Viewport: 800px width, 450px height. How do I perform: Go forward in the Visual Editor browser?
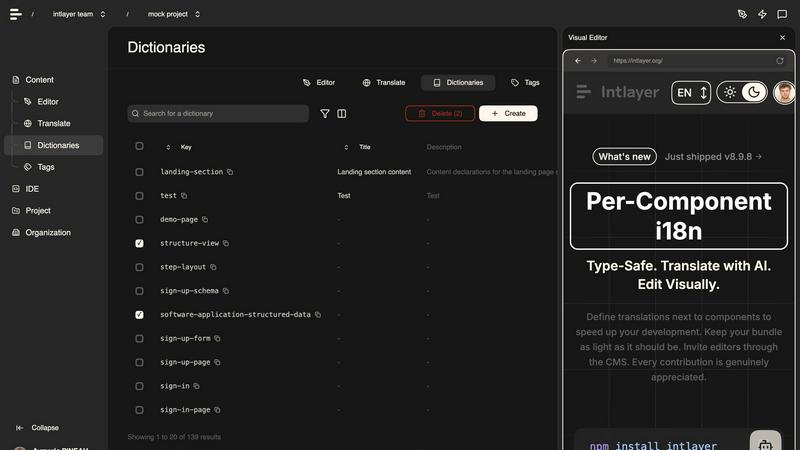pos(594,61)
